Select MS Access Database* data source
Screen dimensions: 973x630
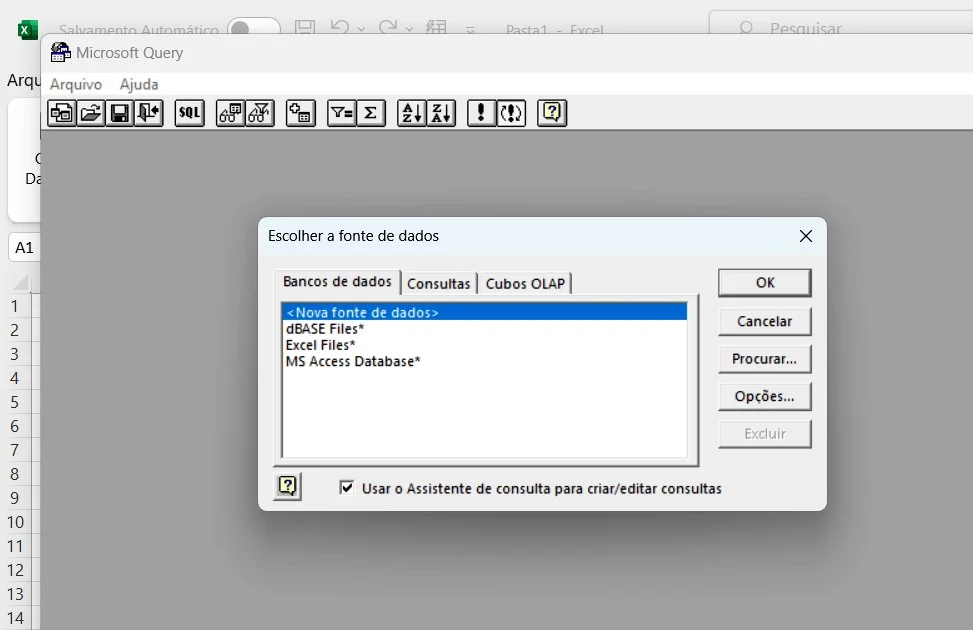(x=485, y=361)
